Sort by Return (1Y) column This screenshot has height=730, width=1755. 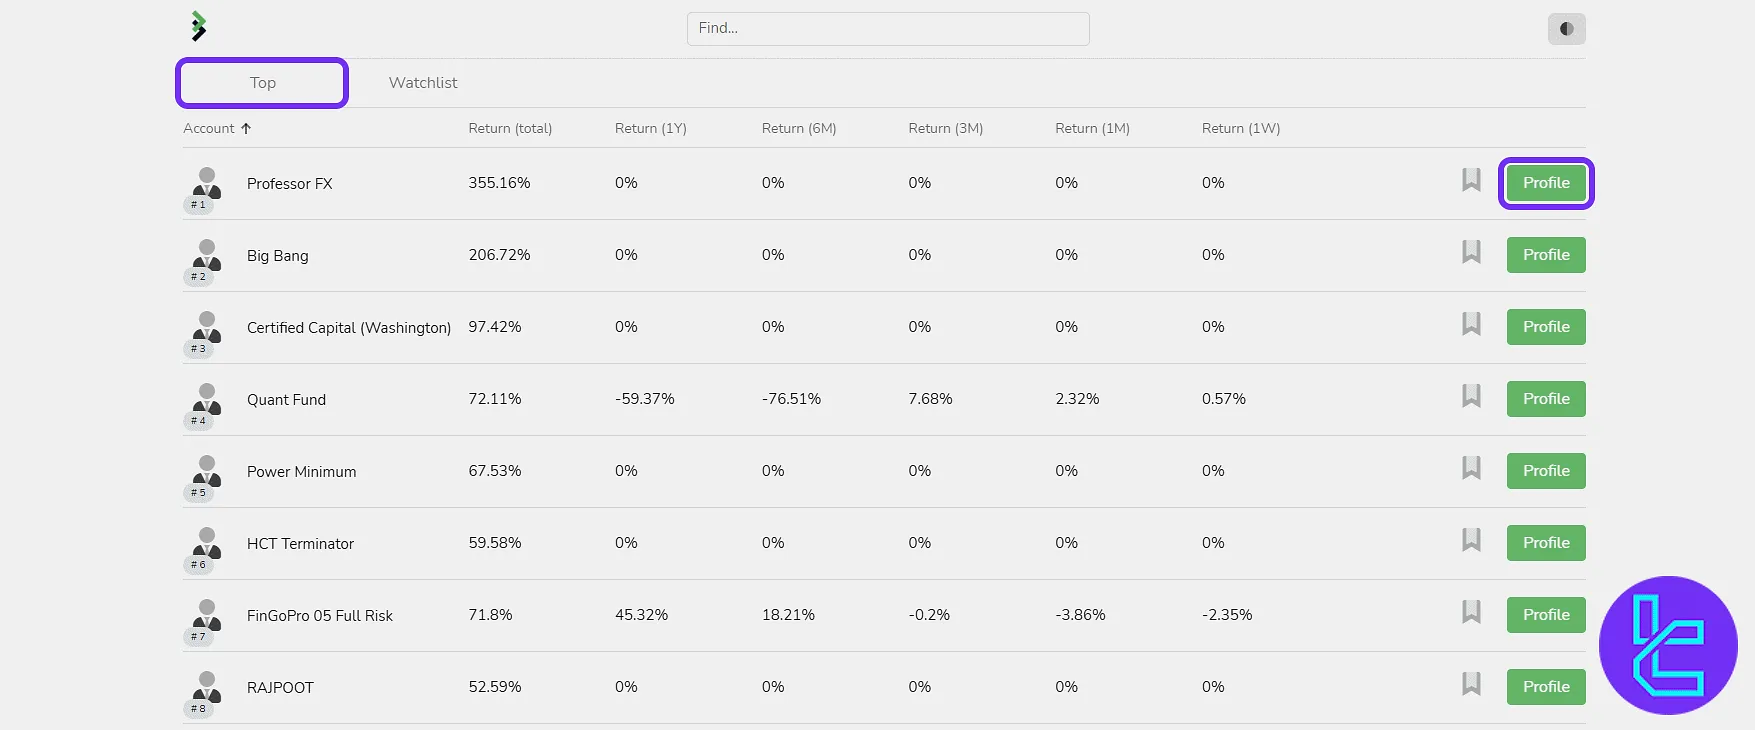point(650,129)
